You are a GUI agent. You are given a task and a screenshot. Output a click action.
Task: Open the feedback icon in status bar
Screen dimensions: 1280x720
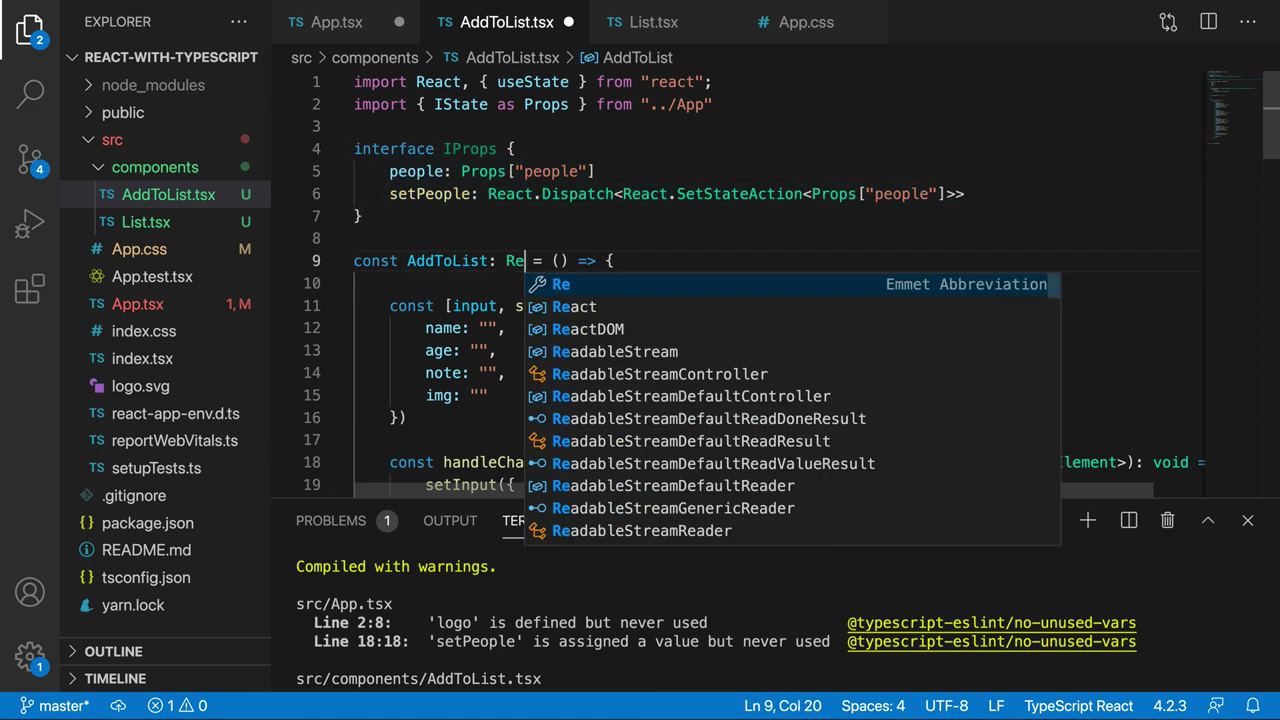(1217, 706)
